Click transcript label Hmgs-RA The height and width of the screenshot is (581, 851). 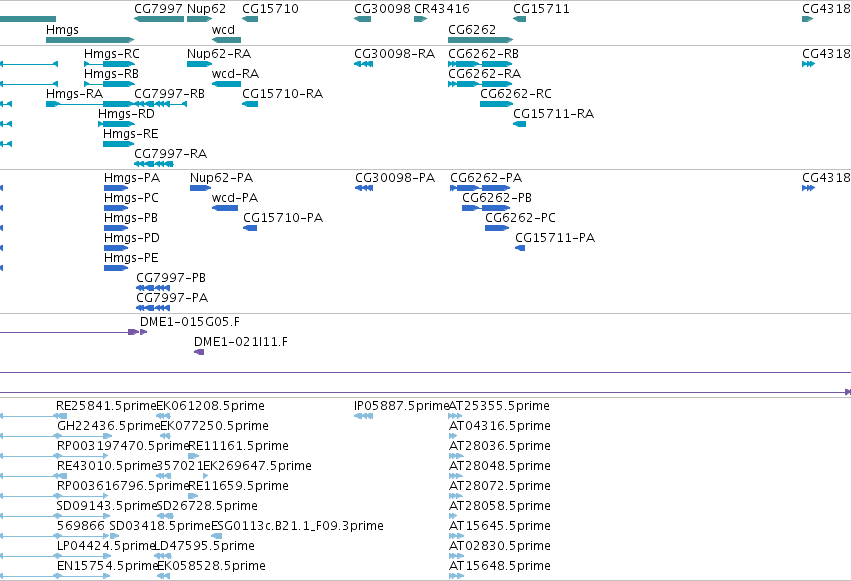(74, 94)
